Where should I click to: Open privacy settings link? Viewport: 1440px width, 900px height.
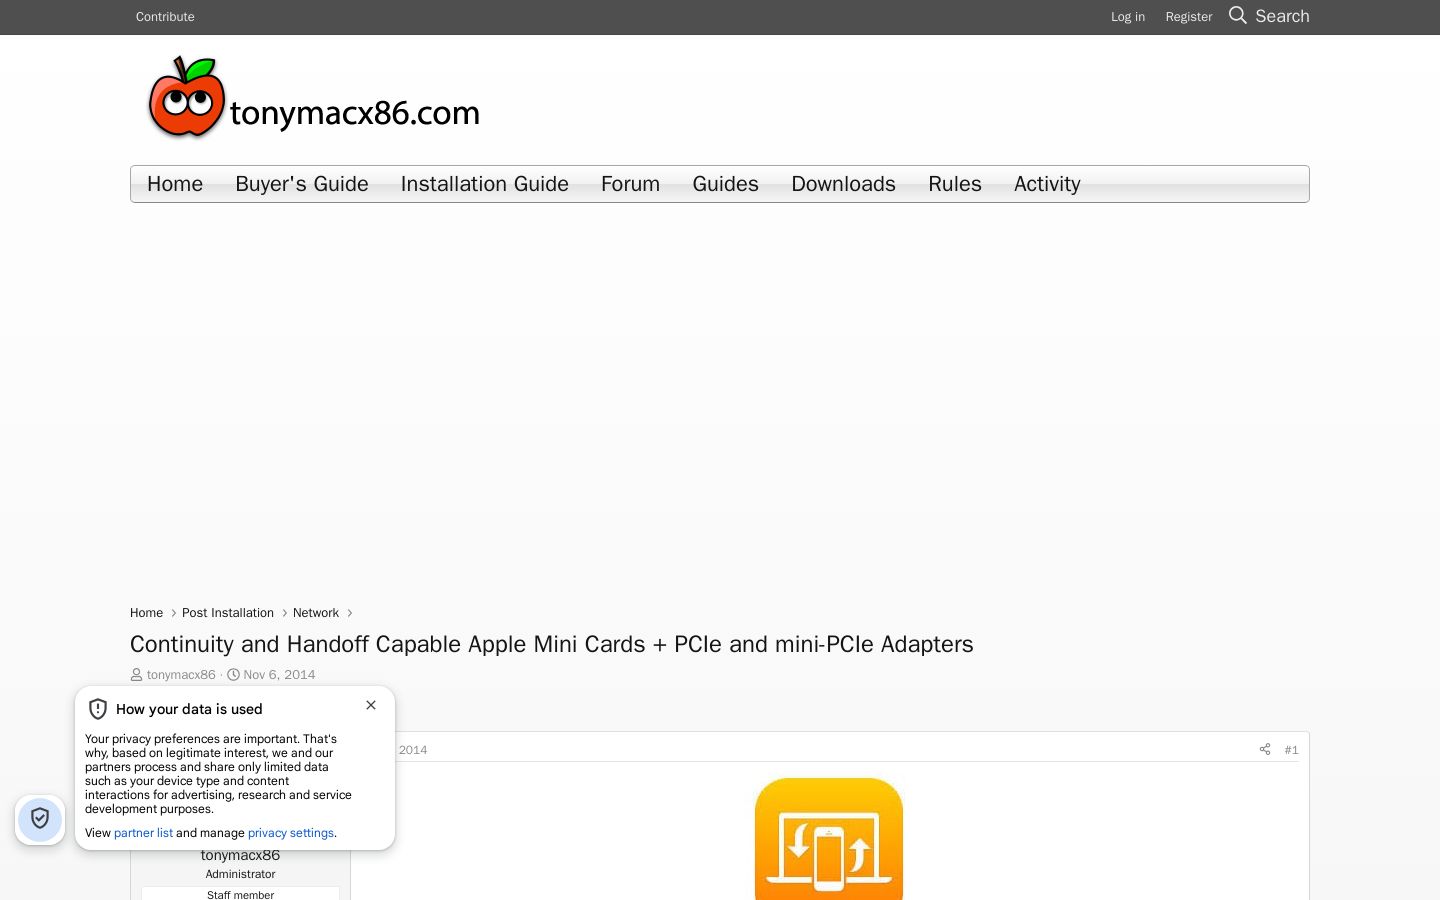(291, 833)
